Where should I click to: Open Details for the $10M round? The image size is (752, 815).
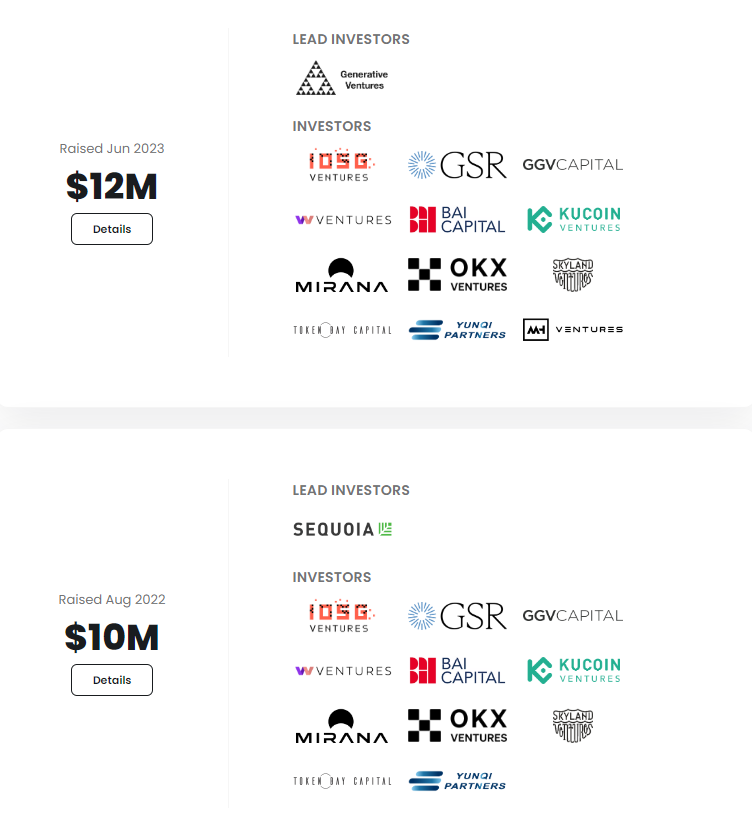112,680
